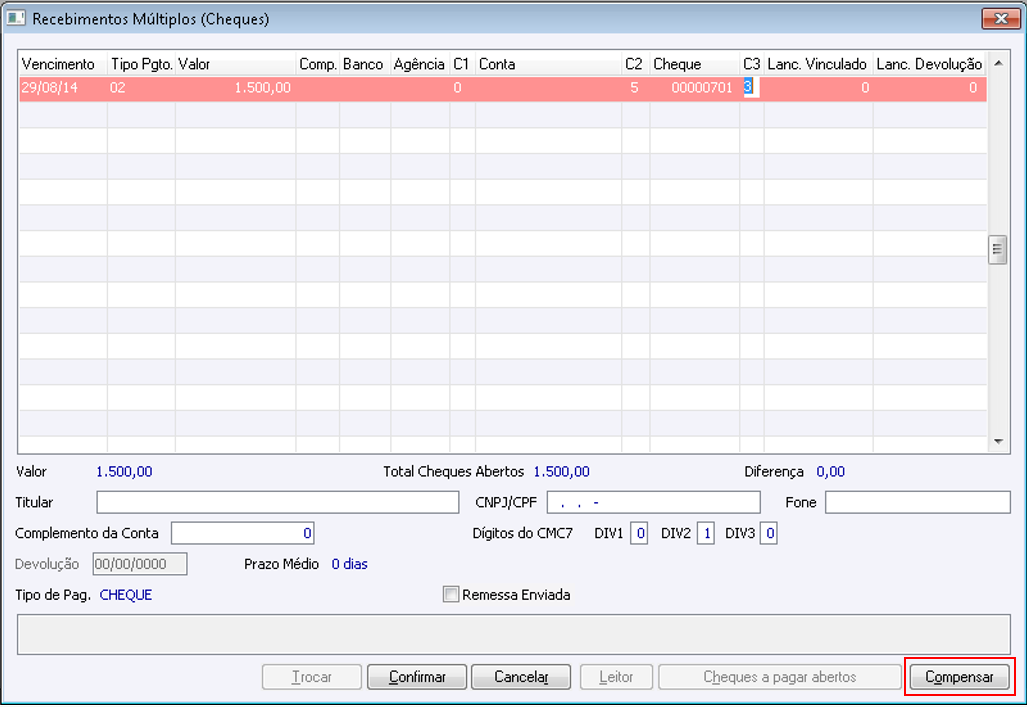Click the Diferença value 0,00
The height and width of the screenshot is (707, 1027).
[x=831, y=472]
